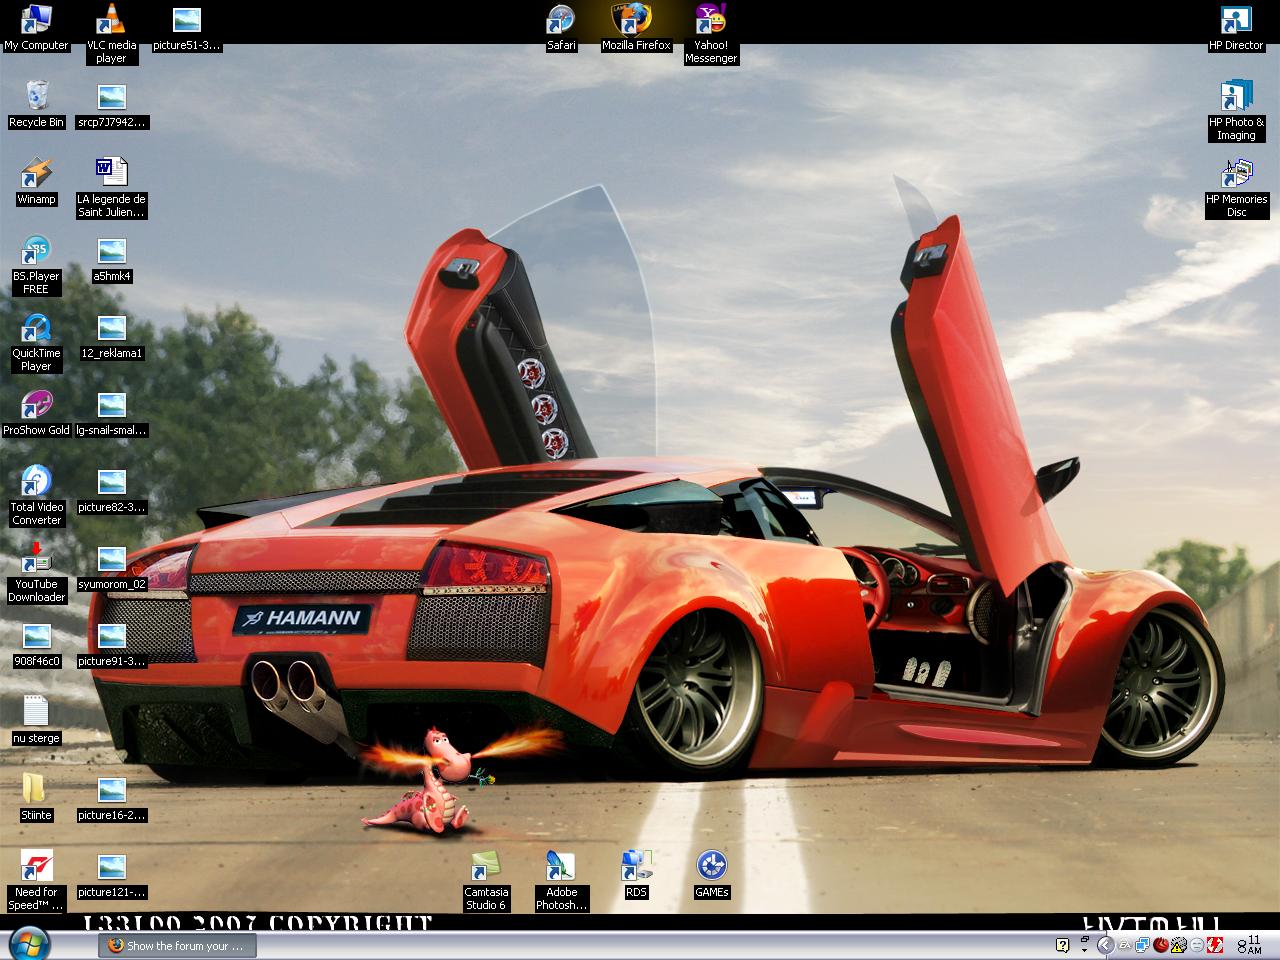Image resolution: width=1280 pixels, height=960 pixels.
Task: Select the Total Video Converter shortcut
Action: pos(36,496)
